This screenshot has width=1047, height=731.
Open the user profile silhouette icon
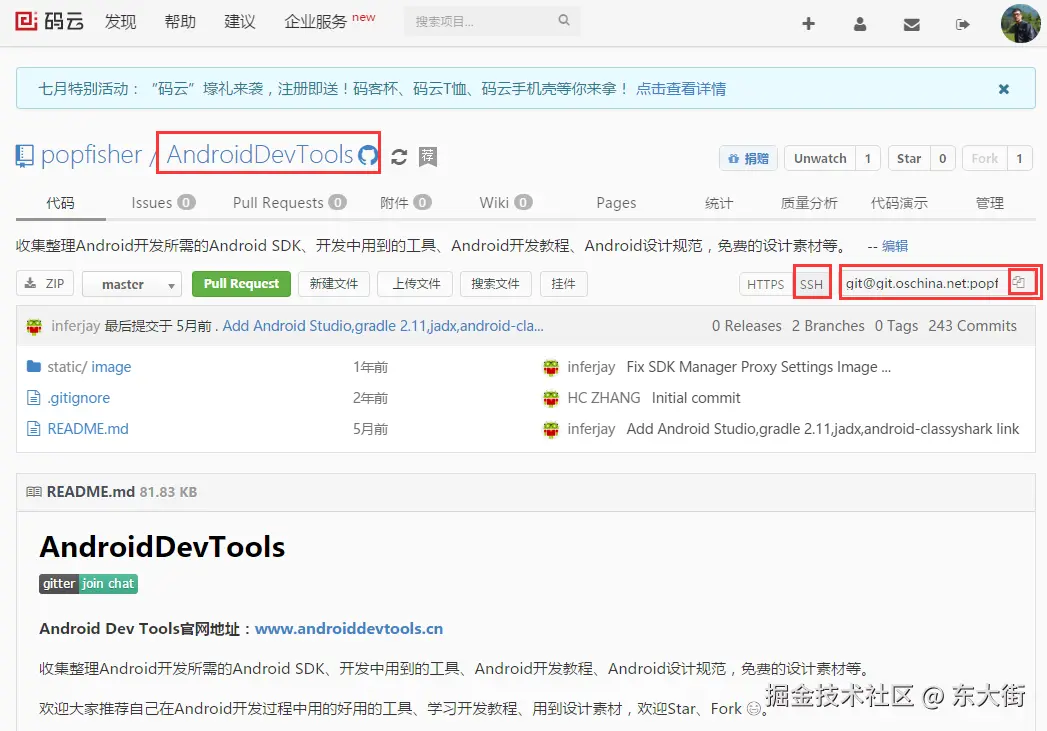[860, 24]
